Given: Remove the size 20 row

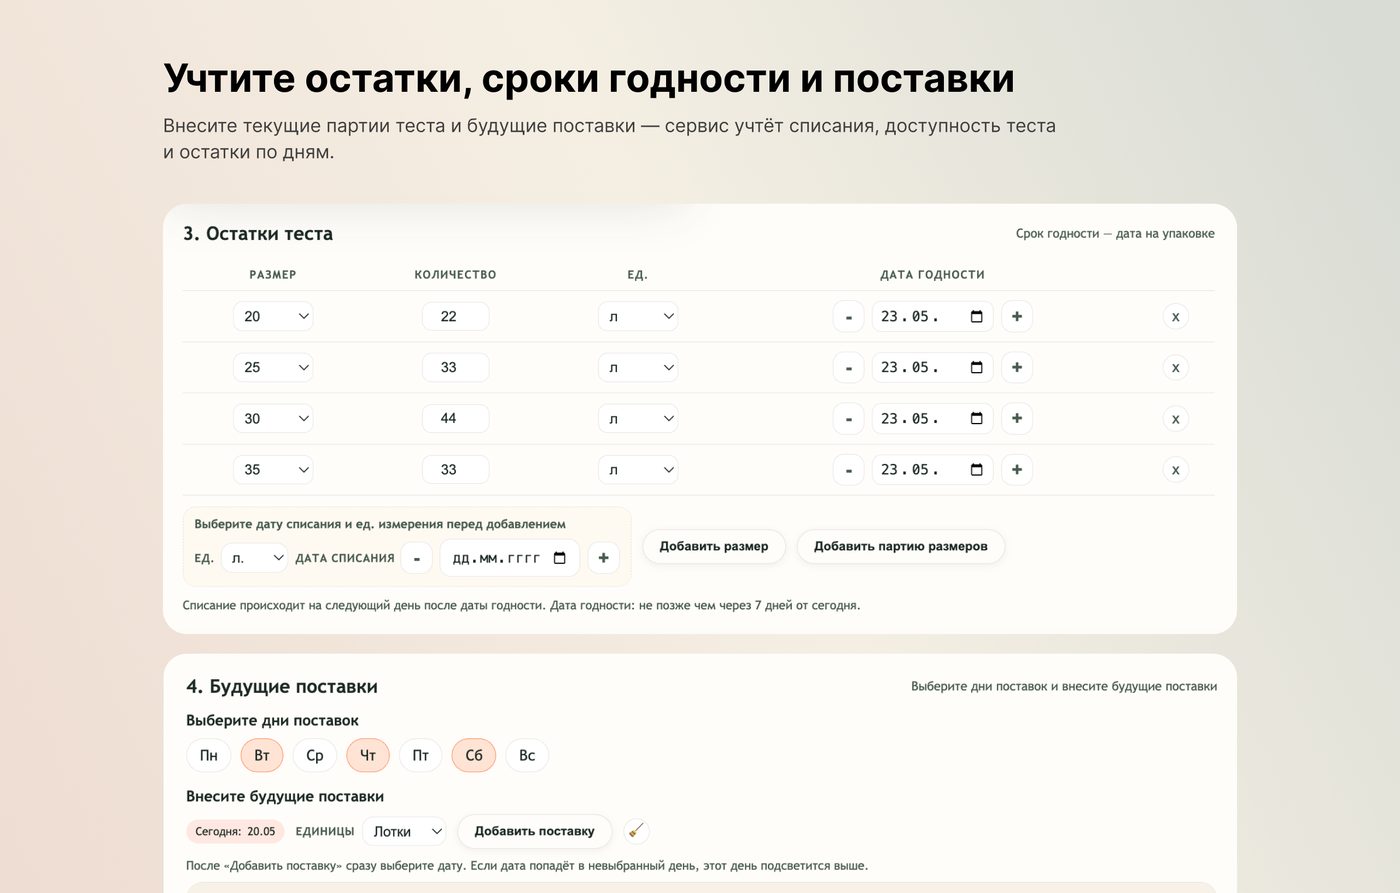Looking at the screenshot, I should click(x=1176, y=317).
